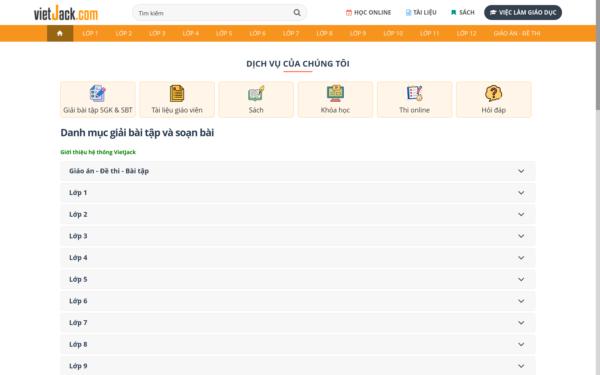Select Lớp 10 in orange menu
The width and height of the screenshot is (600, 375).
tap(393, 33)
